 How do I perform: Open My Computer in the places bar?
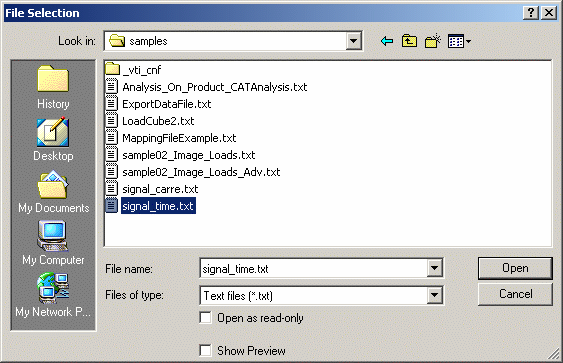click(53, 243)
